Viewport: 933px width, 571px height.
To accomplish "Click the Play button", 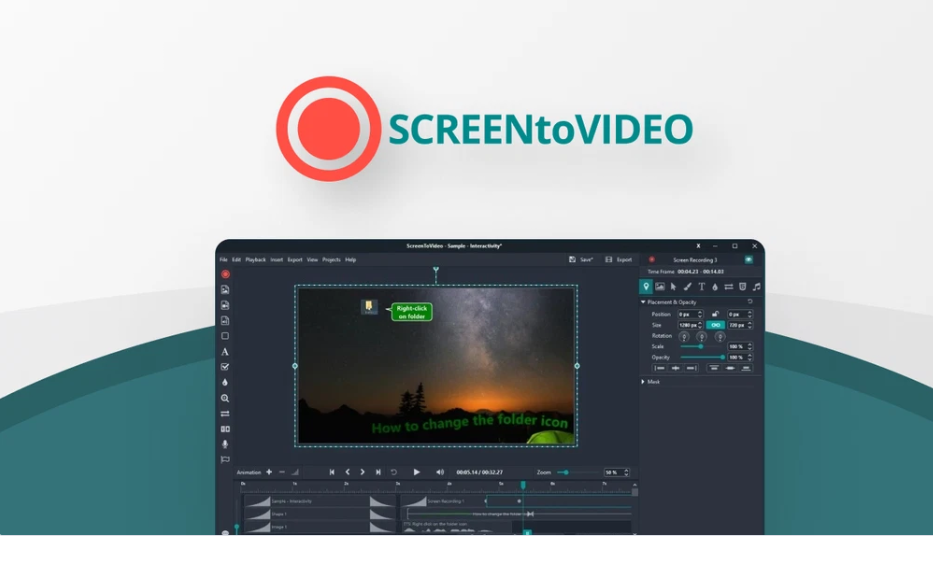I will pyautogui.click(x=417, y=472).
